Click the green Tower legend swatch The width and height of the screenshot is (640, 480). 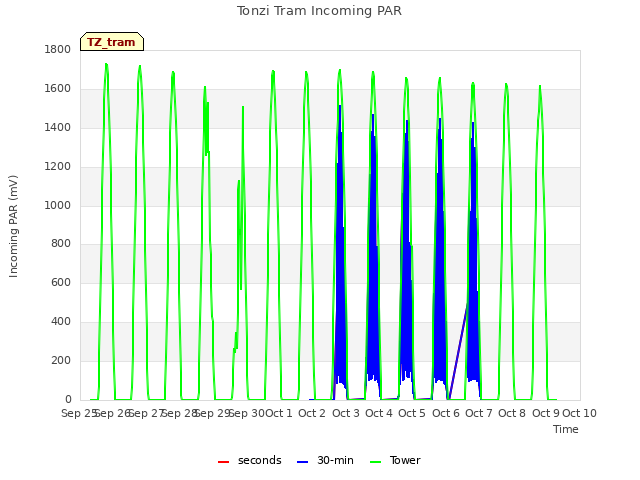pyautogui.click(x=375, y=462)
